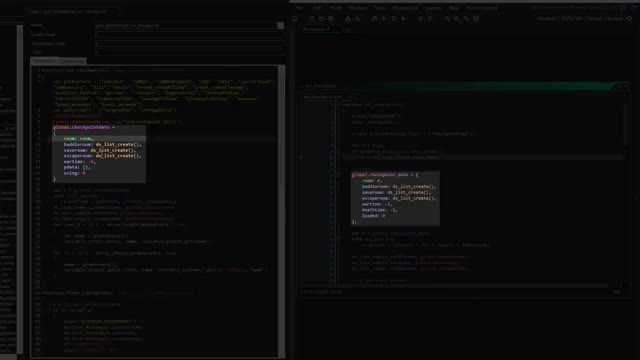640x360 pixels.
Task: Switch to the Decompiled tab
Action: click(45, 61)
